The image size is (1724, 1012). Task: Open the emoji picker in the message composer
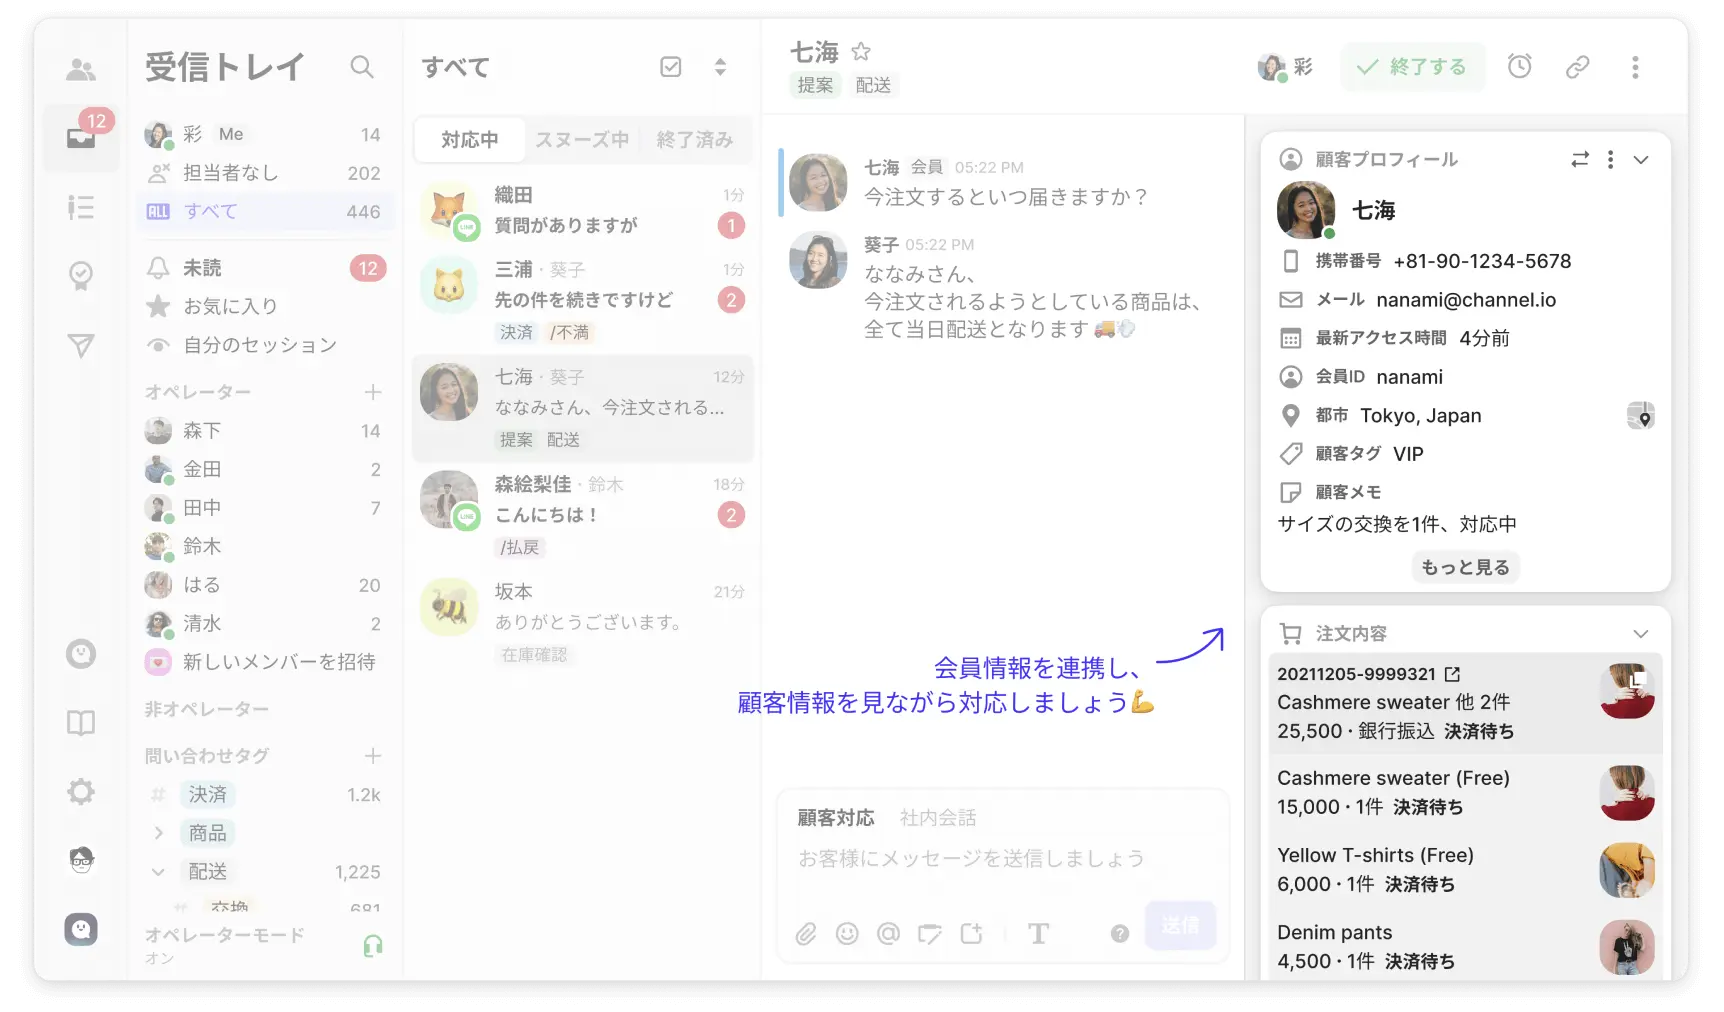coord(847,934)
